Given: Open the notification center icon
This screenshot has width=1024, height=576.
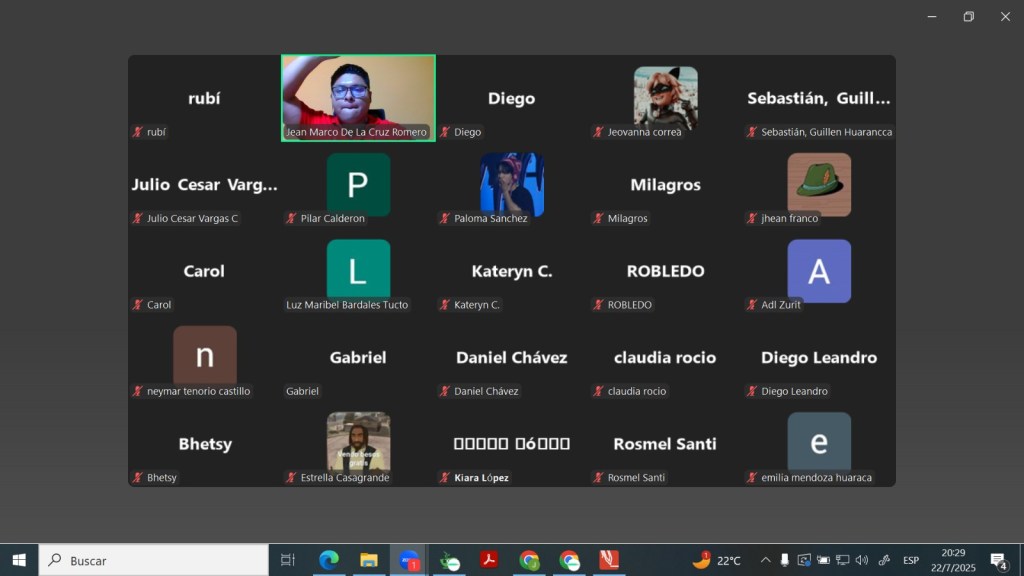Looking at the screenshot, I should coord(998,561).
